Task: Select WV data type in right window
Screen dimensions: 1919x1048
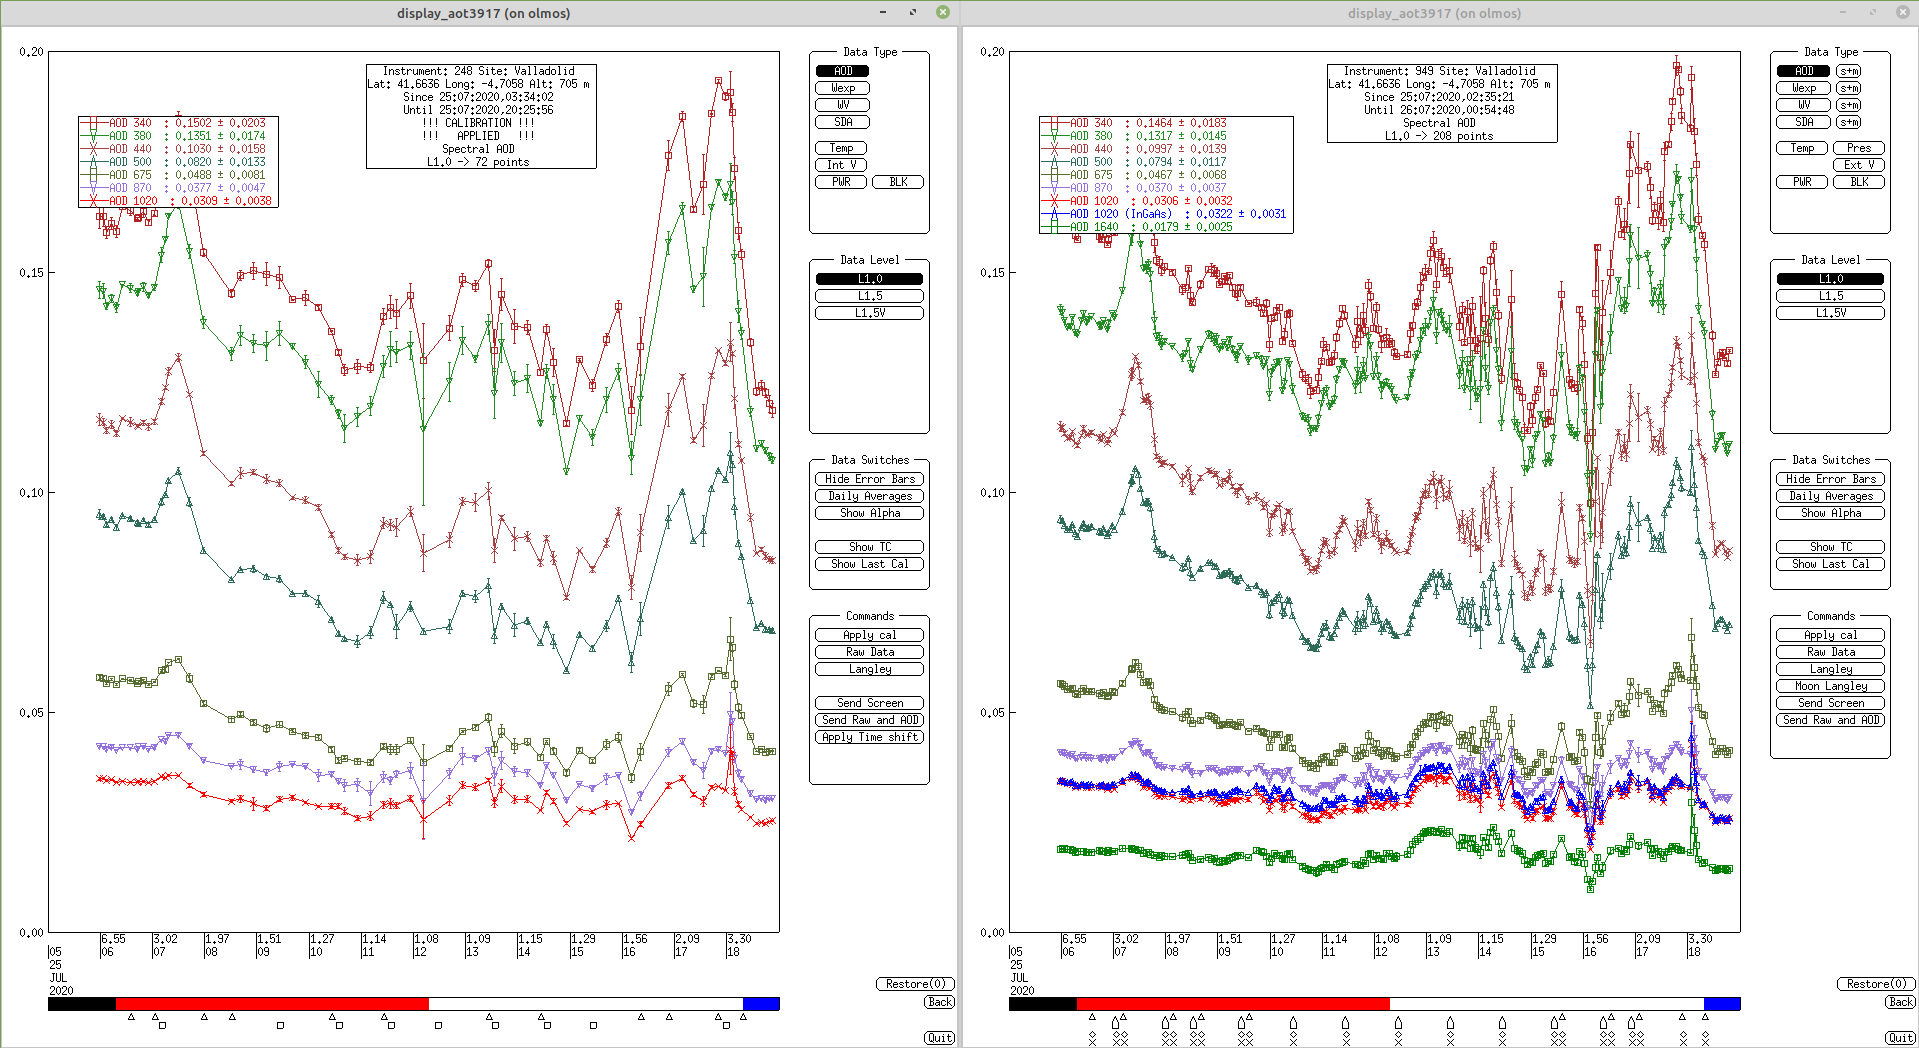Action: tap(1803, 105)
